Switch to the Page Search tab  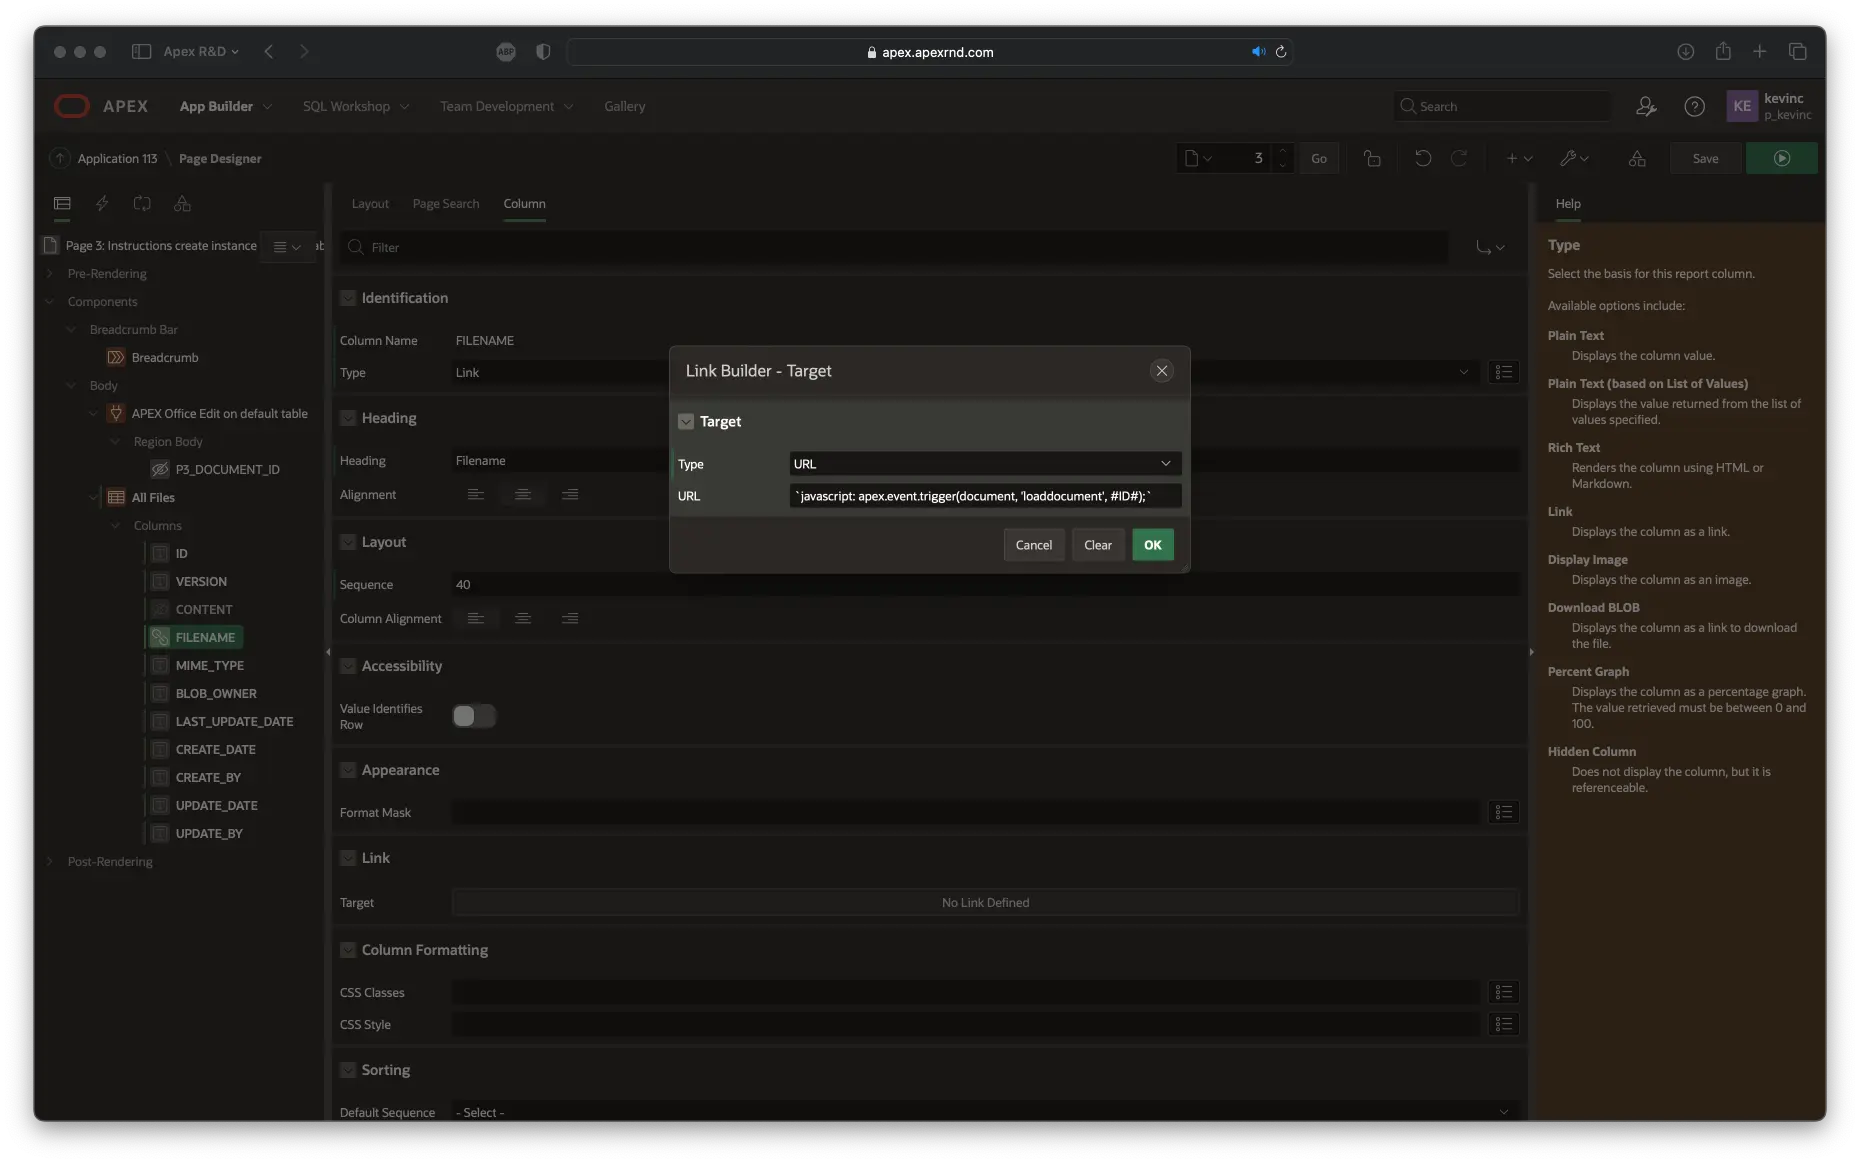pyautogui.click(x=446, y=203)
